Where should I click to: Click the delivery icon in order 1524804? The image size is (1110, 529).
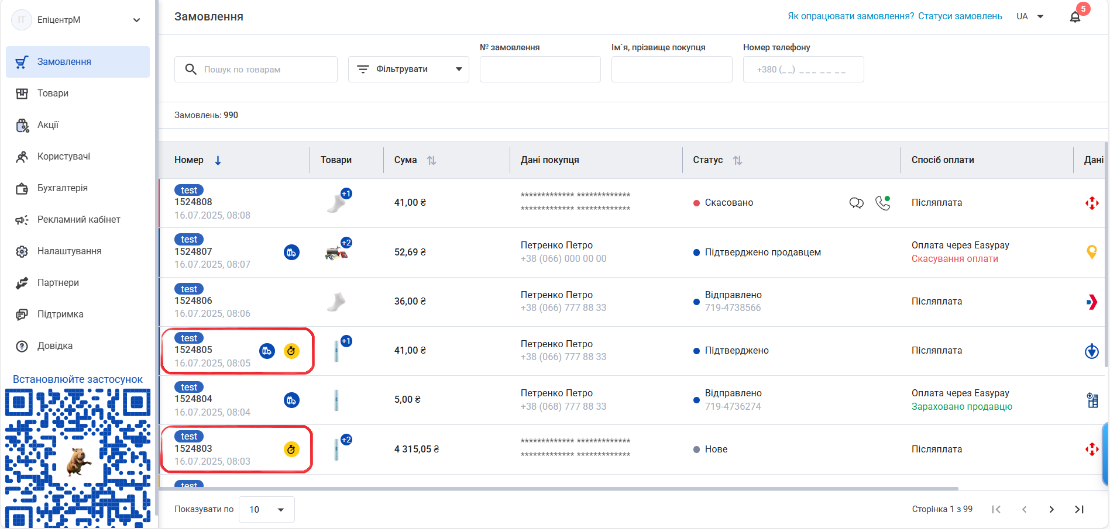pyautogui.click(x=1092, y=400)
